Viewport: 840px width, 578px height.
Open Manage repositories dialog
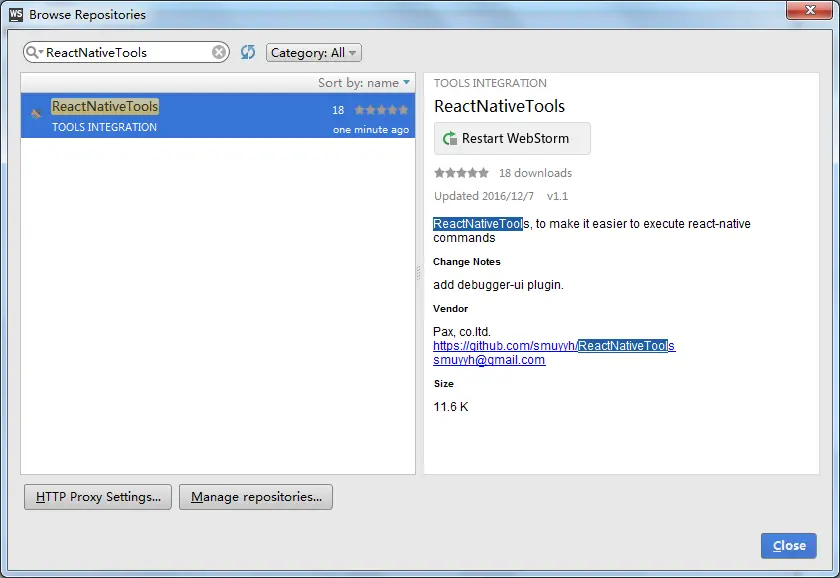[x=256, y=497]
